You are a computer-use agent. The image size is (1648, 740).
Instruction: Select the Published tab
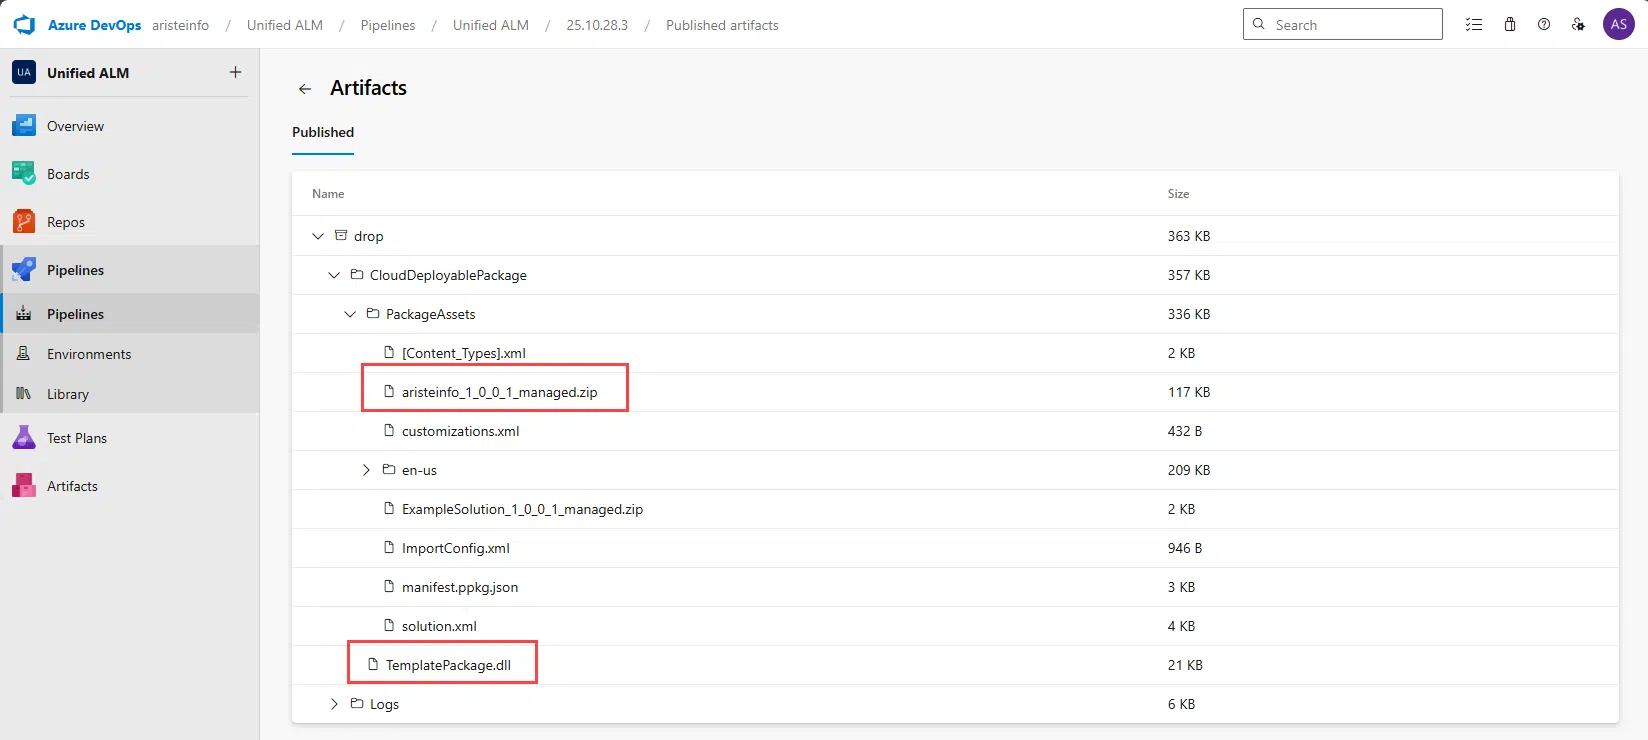click(x=323, y=132)
